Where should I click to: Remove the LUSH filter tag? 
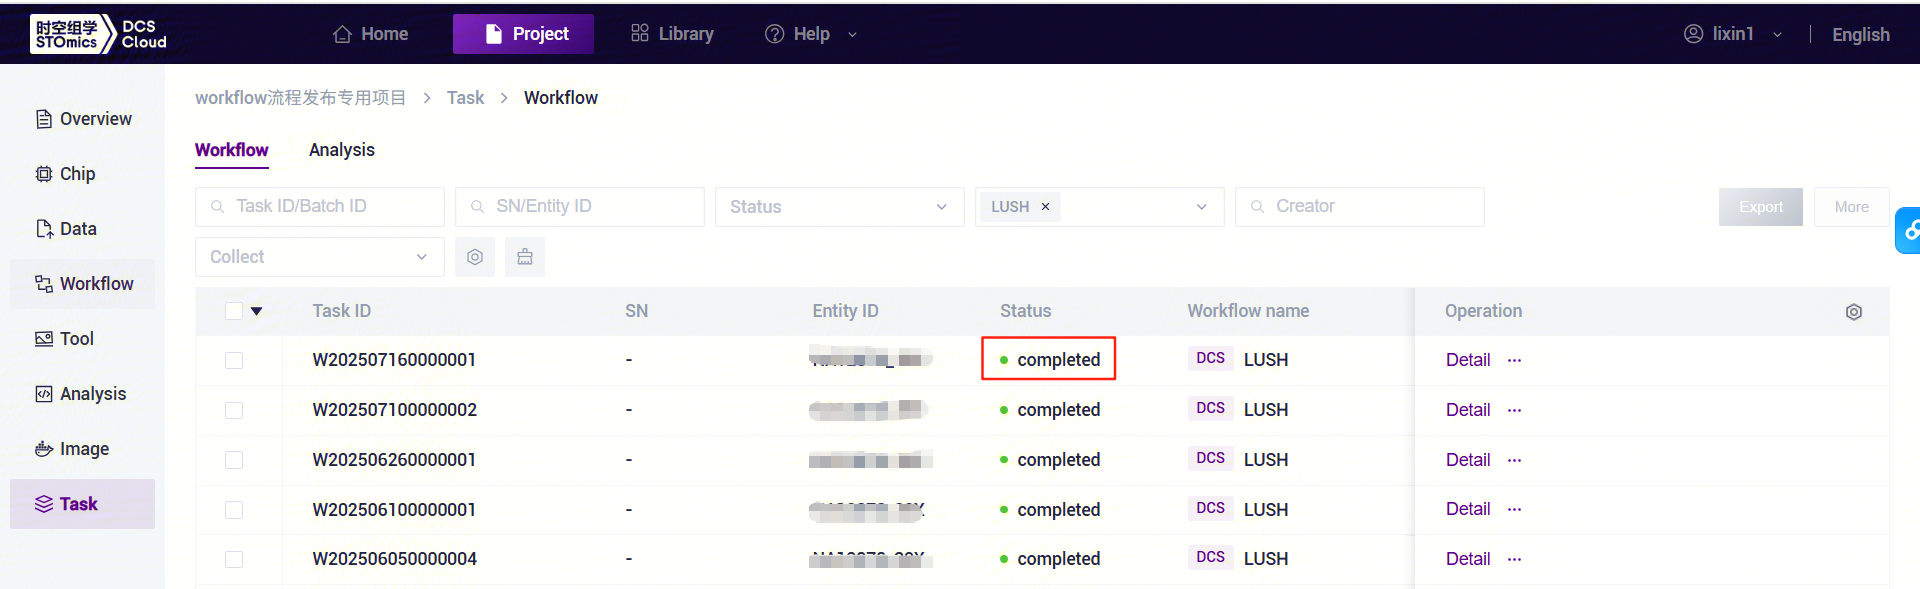(1045, 207)
